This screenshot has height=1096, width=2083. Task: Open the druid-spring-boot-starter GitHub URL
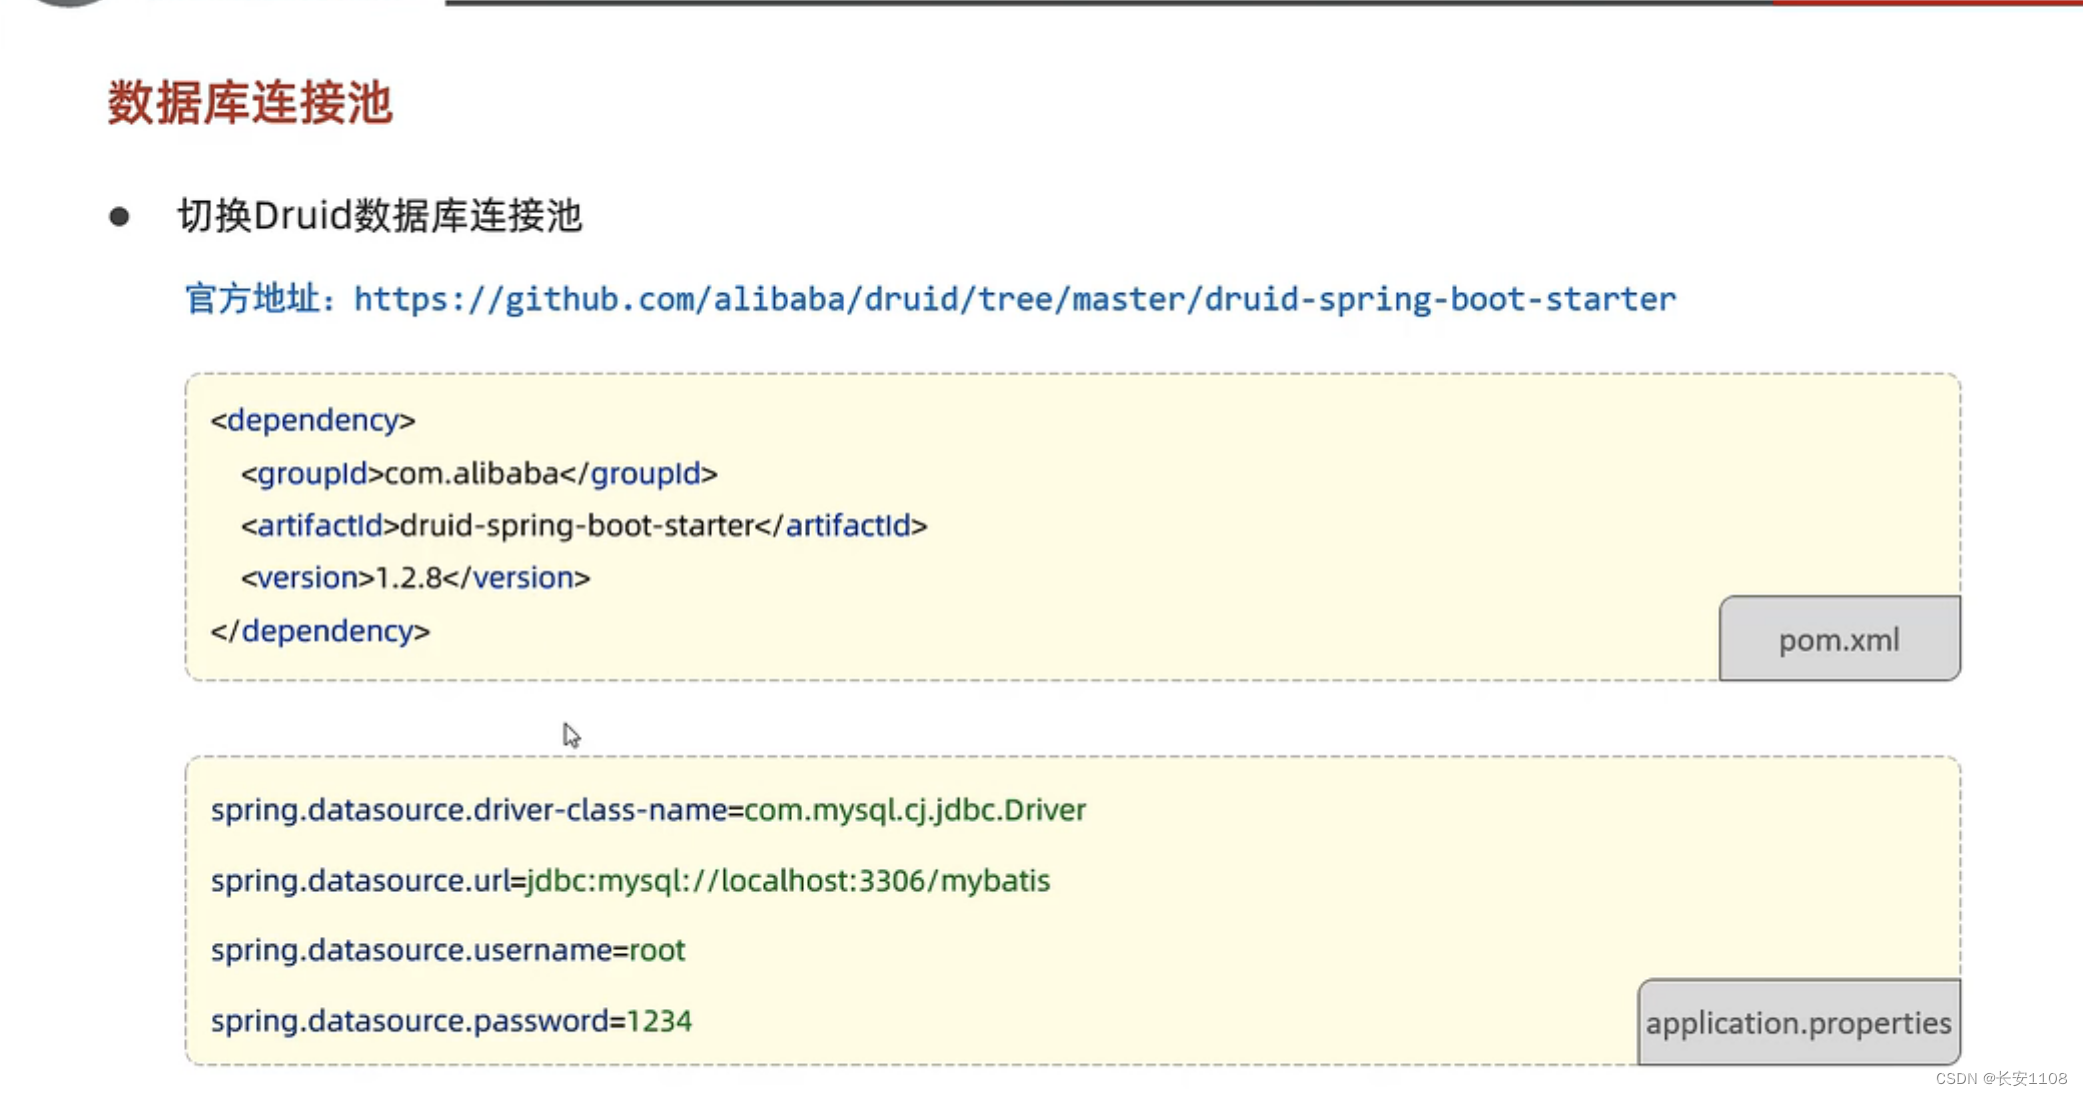[1015, 299]
